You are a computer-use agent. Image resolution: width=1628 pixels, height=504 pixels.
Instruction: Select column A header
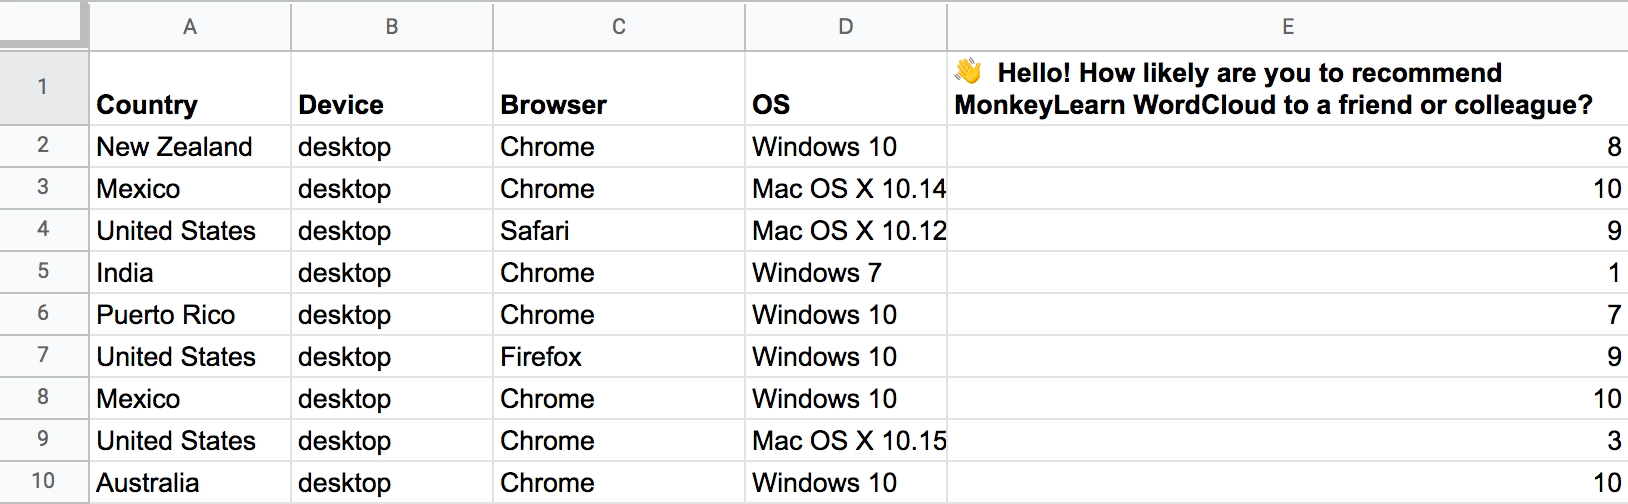tap(190, 27)
